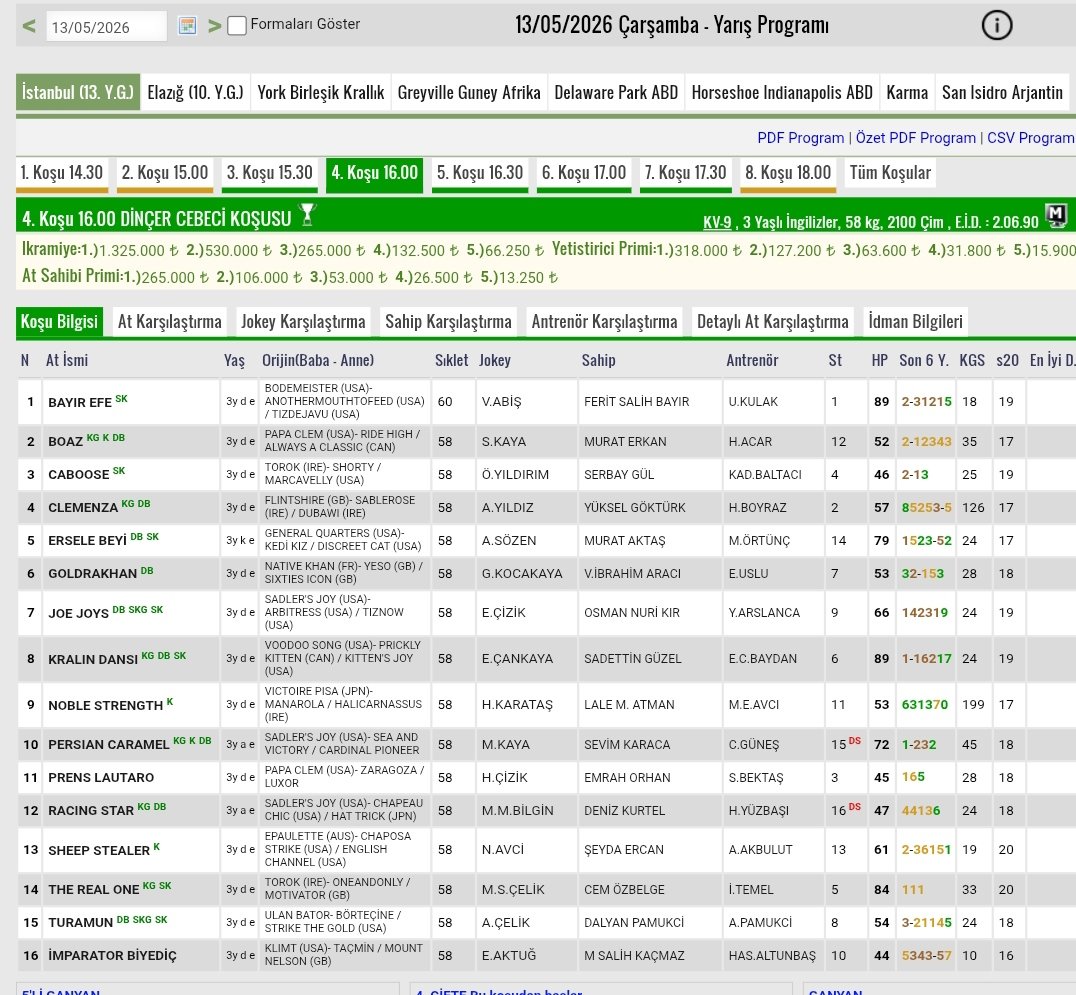The image size is (1076, 995).
Task: Select 3. Koşu 15.30 race tab
Action: tap(270, 173)
